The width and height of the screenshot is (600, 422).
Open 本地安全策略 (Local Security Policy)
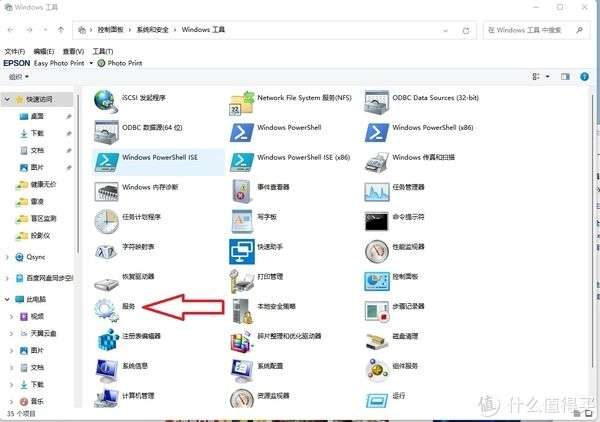click(x=264, y=311)
